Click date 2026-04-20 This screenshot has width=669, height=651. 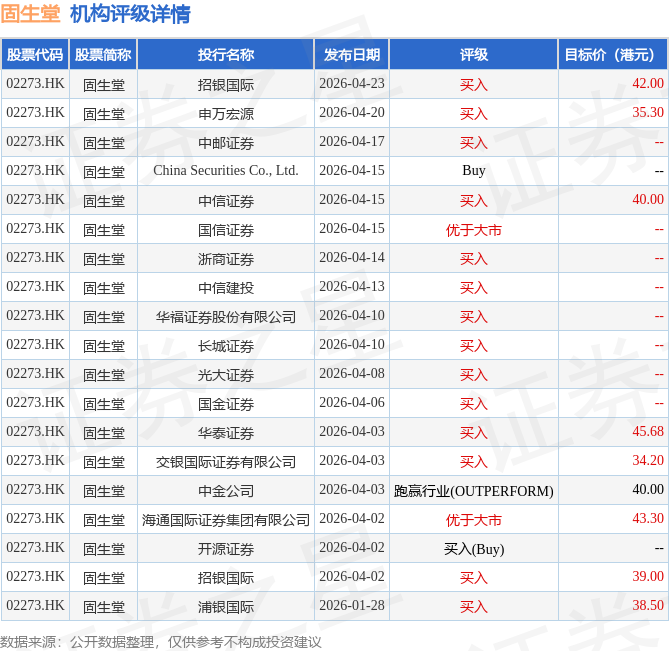coord(352,113)
